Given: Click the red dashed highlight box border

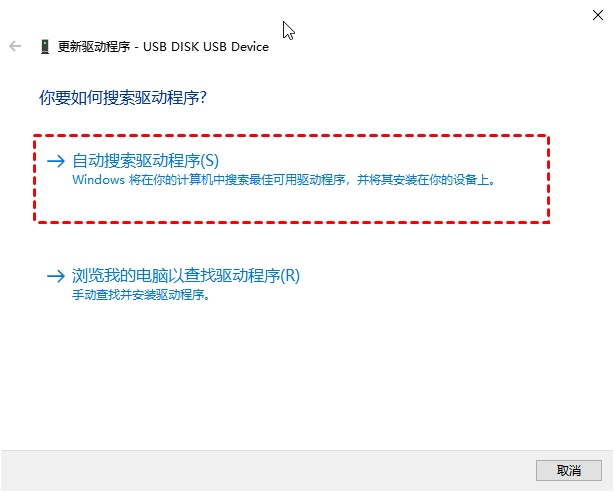Looking at the screenshot, I should click(x=291, y=136).
